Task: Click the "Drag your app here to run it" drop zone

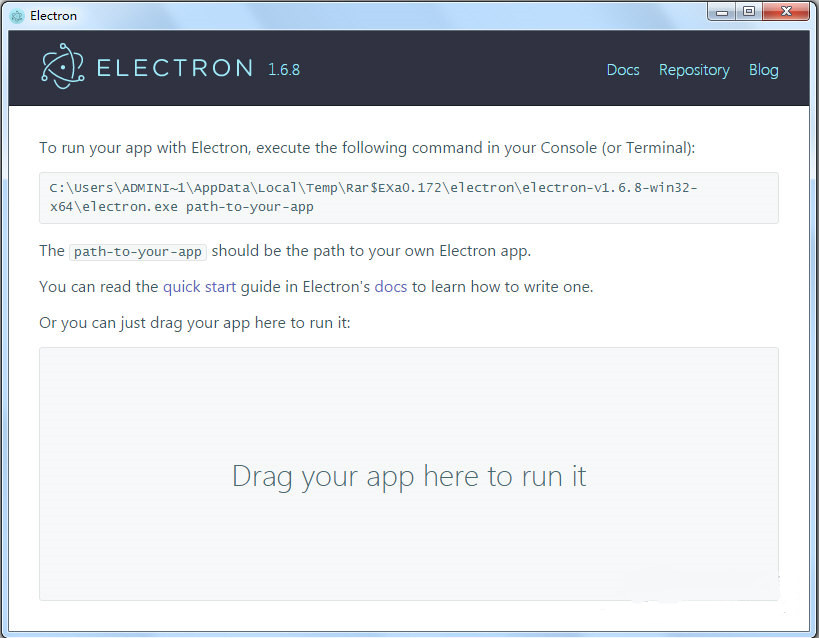Action: pyautogui.click(x=408, y=474)
